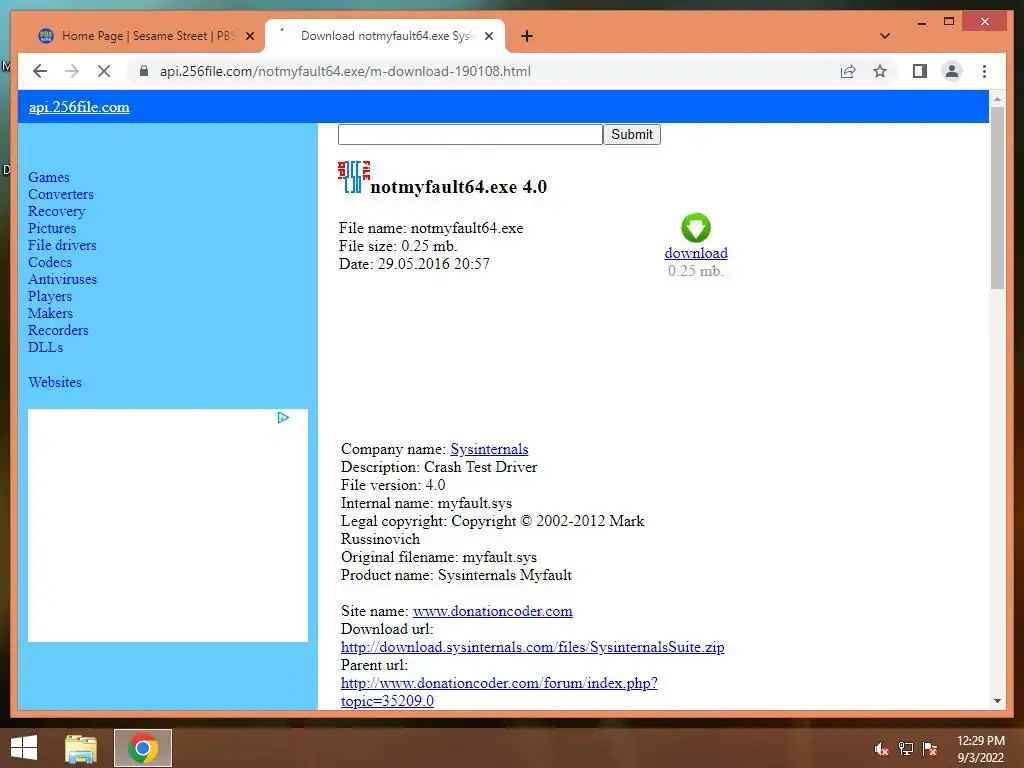Viewport: 1024px width, 768px height.
Task: Click the forward navigation arrow
Action: click(x=72, y=71)
